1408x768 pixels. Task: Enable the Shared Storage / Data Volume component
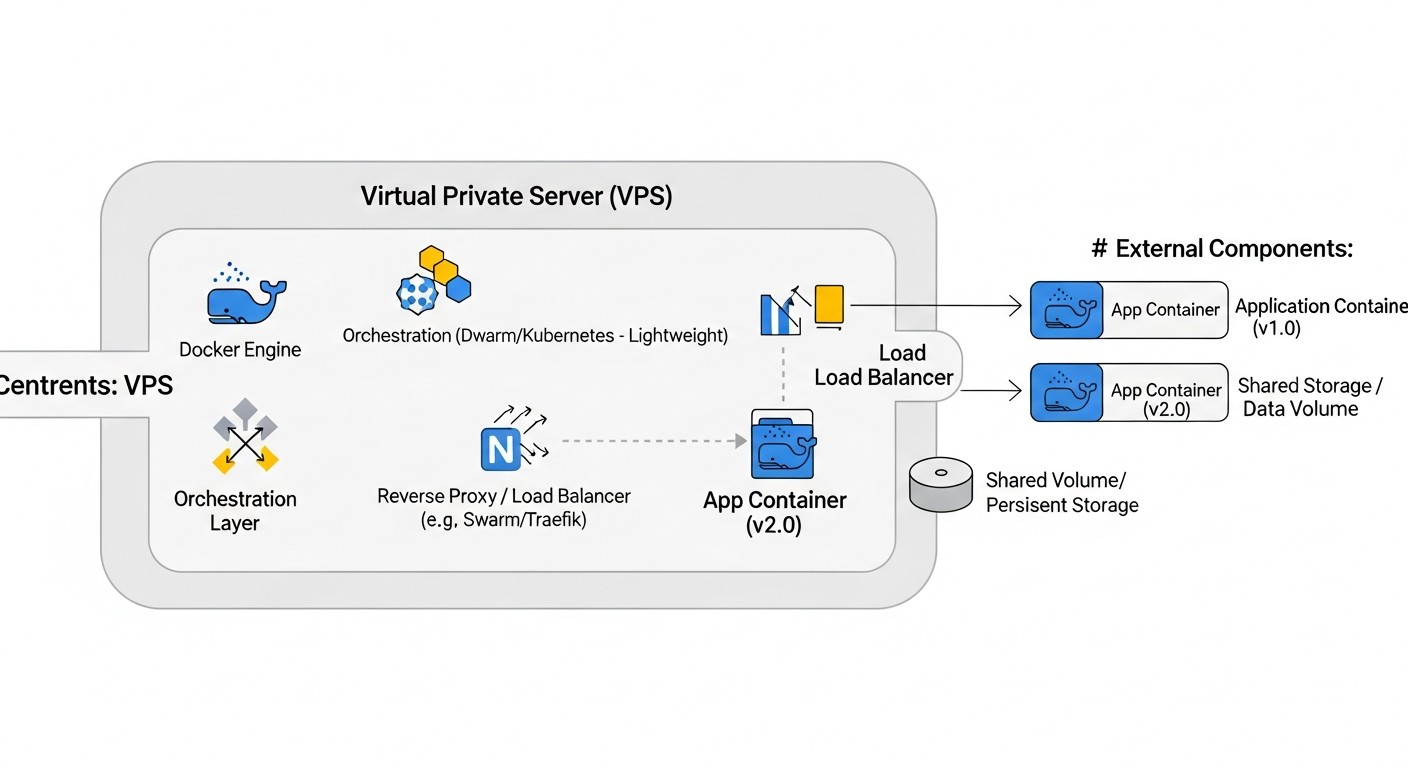click(1310, 396)
